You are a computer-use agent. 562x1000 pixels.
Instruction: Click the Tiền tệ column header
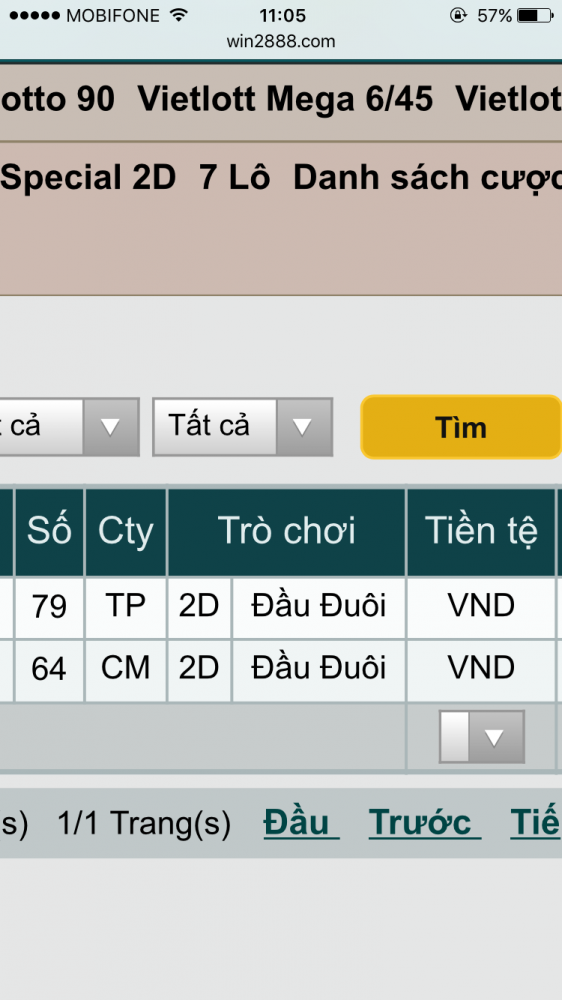pos(481,531)
